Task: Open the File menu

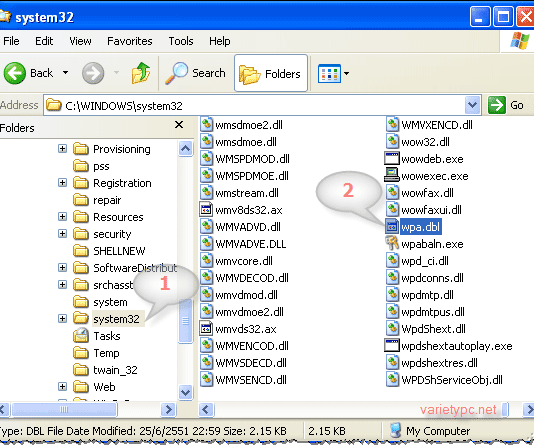Action: (x=11, y=41)
